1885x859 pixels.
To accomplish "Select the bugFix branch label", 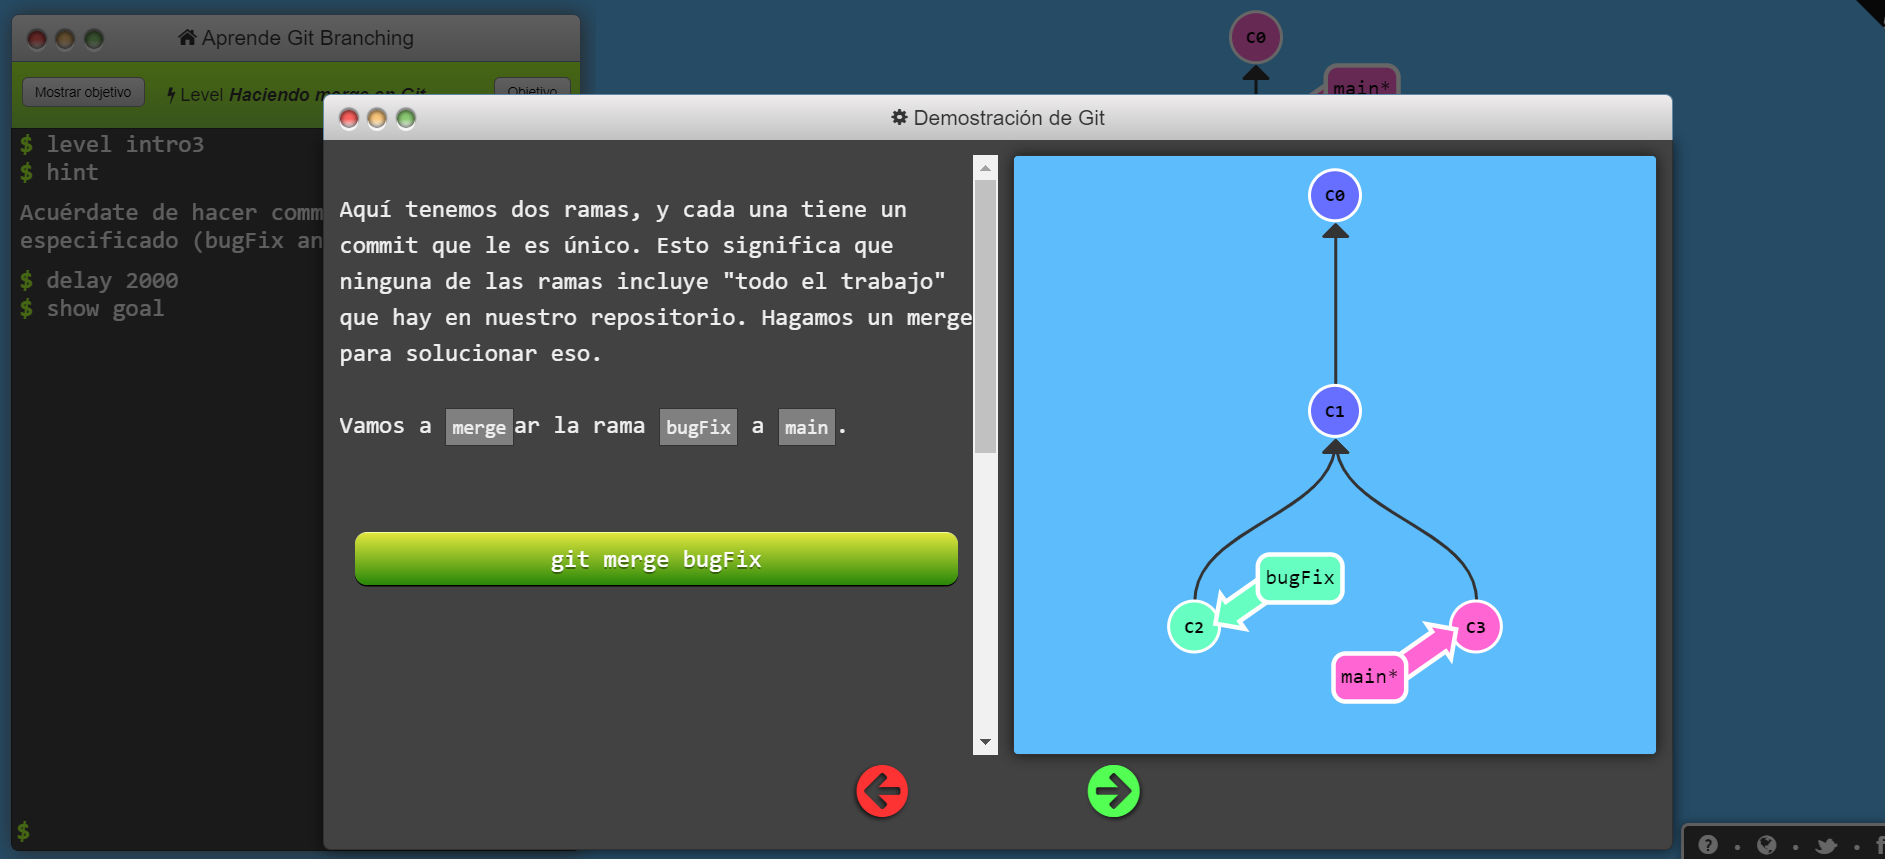I will (x=1300, y=578).
